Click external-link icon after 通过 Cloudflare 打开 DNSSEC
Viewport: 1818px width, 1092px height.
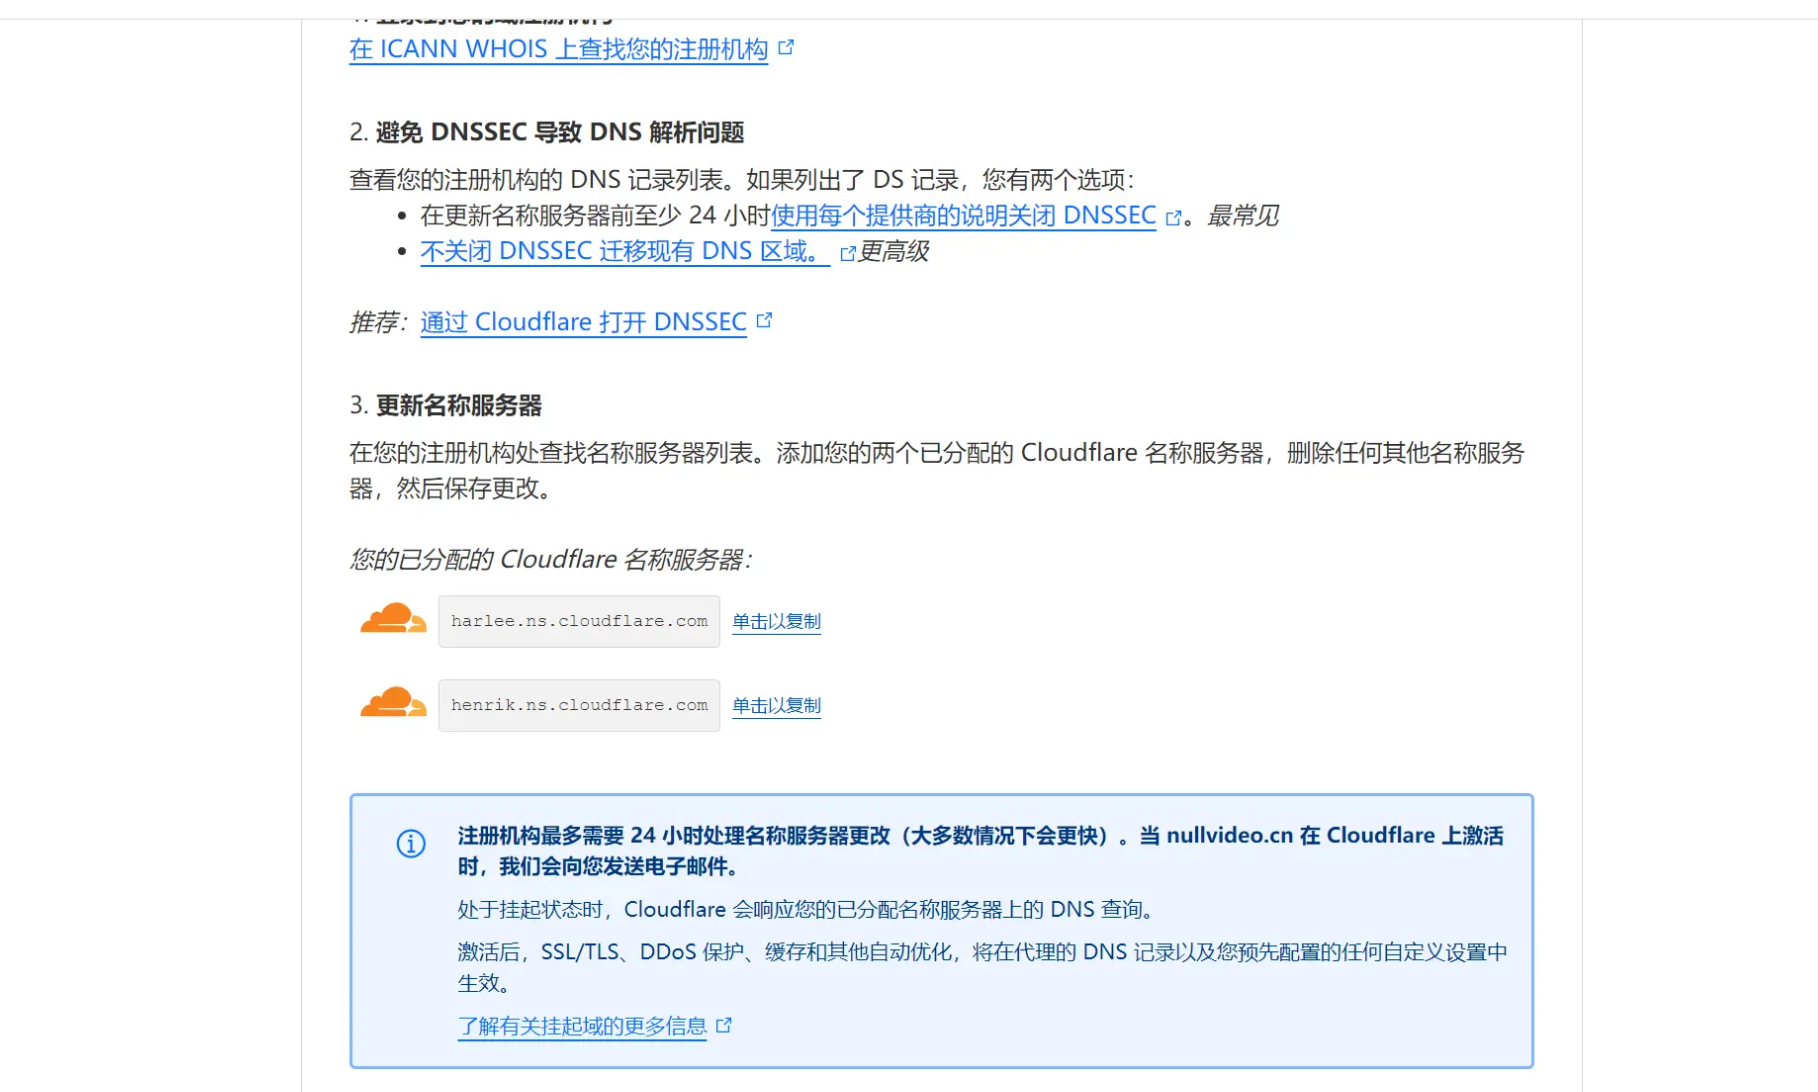pos(764,321)
